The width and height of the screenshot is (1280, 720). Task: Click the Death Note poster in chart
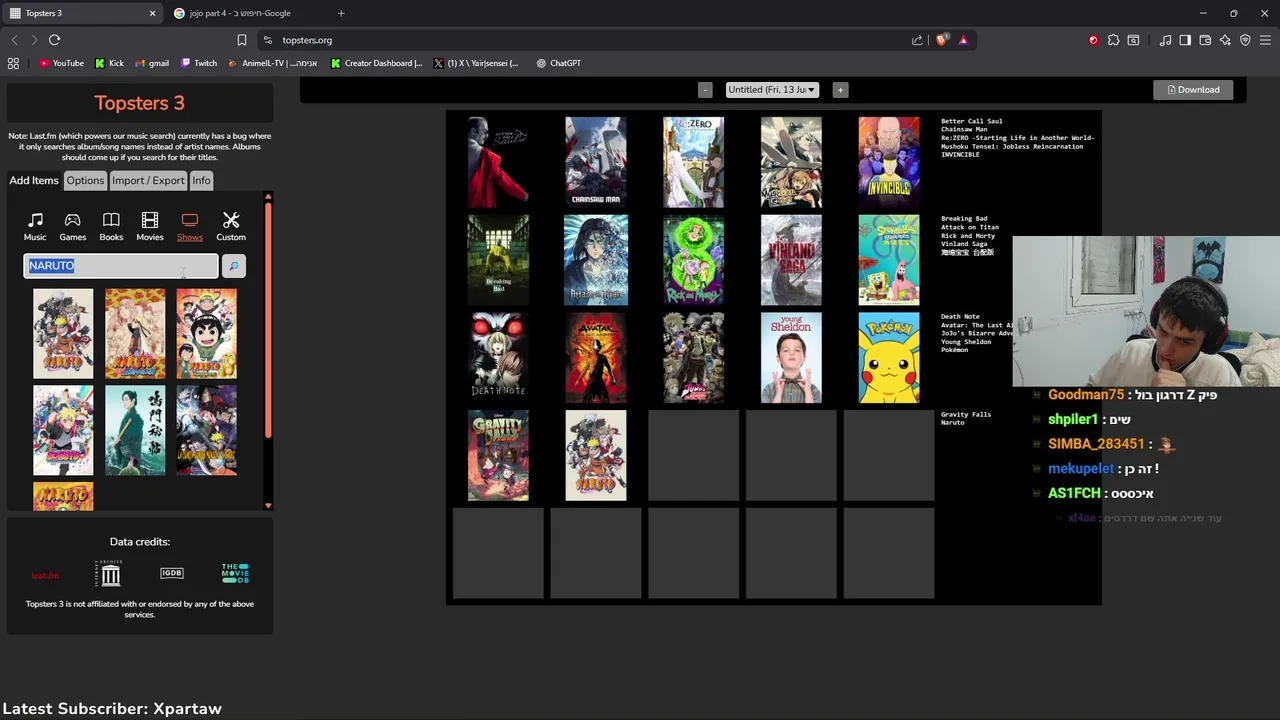(x=498, y=357)
